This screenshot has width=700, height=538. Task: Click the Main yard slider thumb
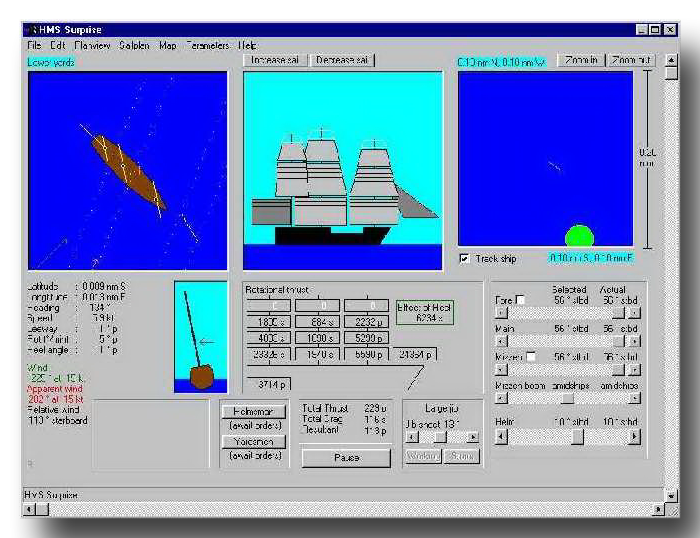[x=618, y=341]
